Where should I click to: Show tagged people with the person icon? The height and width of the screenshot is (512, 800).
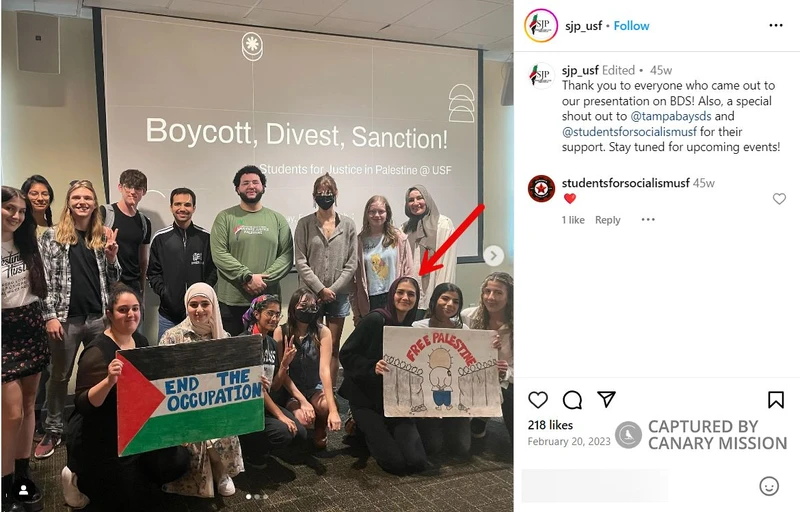click(x=23, y=490)
